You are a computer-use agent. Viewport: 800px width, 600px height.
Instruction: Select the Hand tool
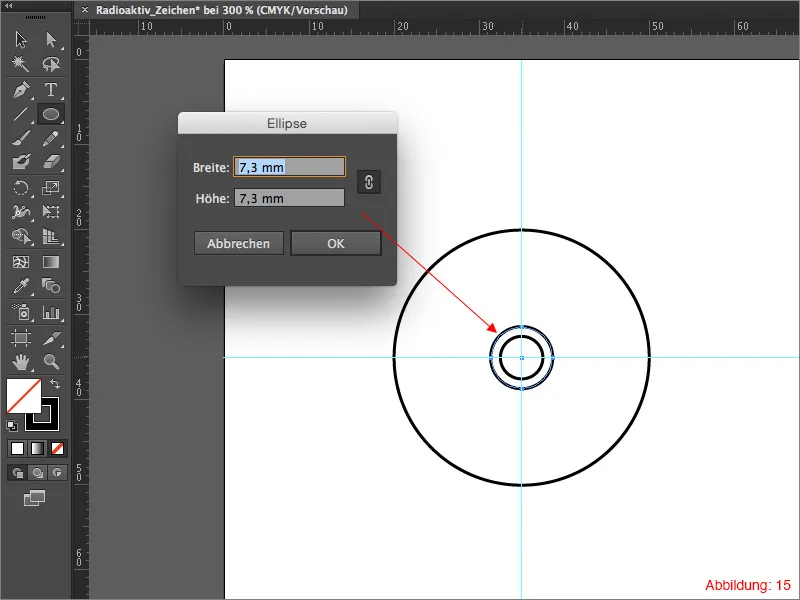click(x=21, y=362)
